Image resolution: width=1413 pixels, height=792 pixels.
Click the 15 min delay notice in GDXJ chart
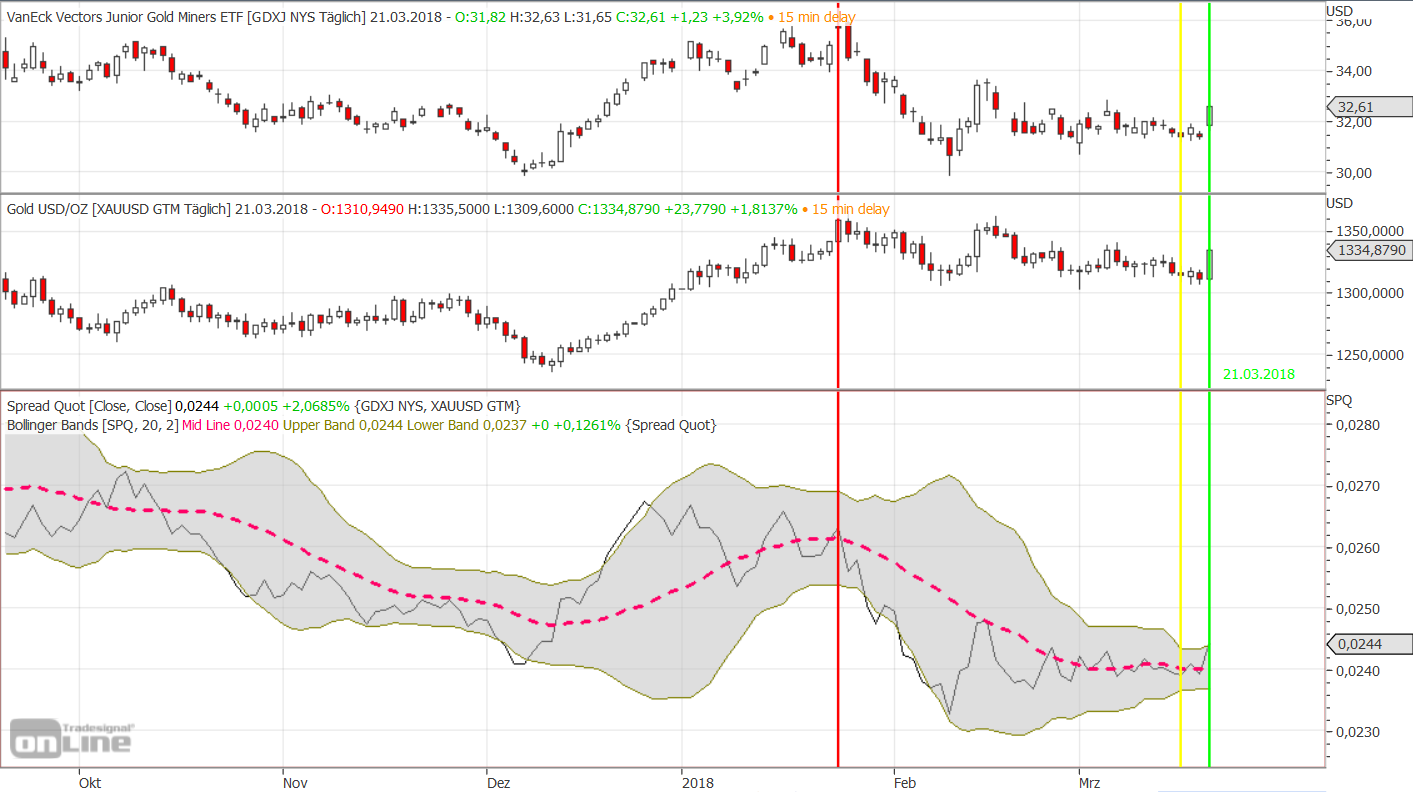point(816,17)
